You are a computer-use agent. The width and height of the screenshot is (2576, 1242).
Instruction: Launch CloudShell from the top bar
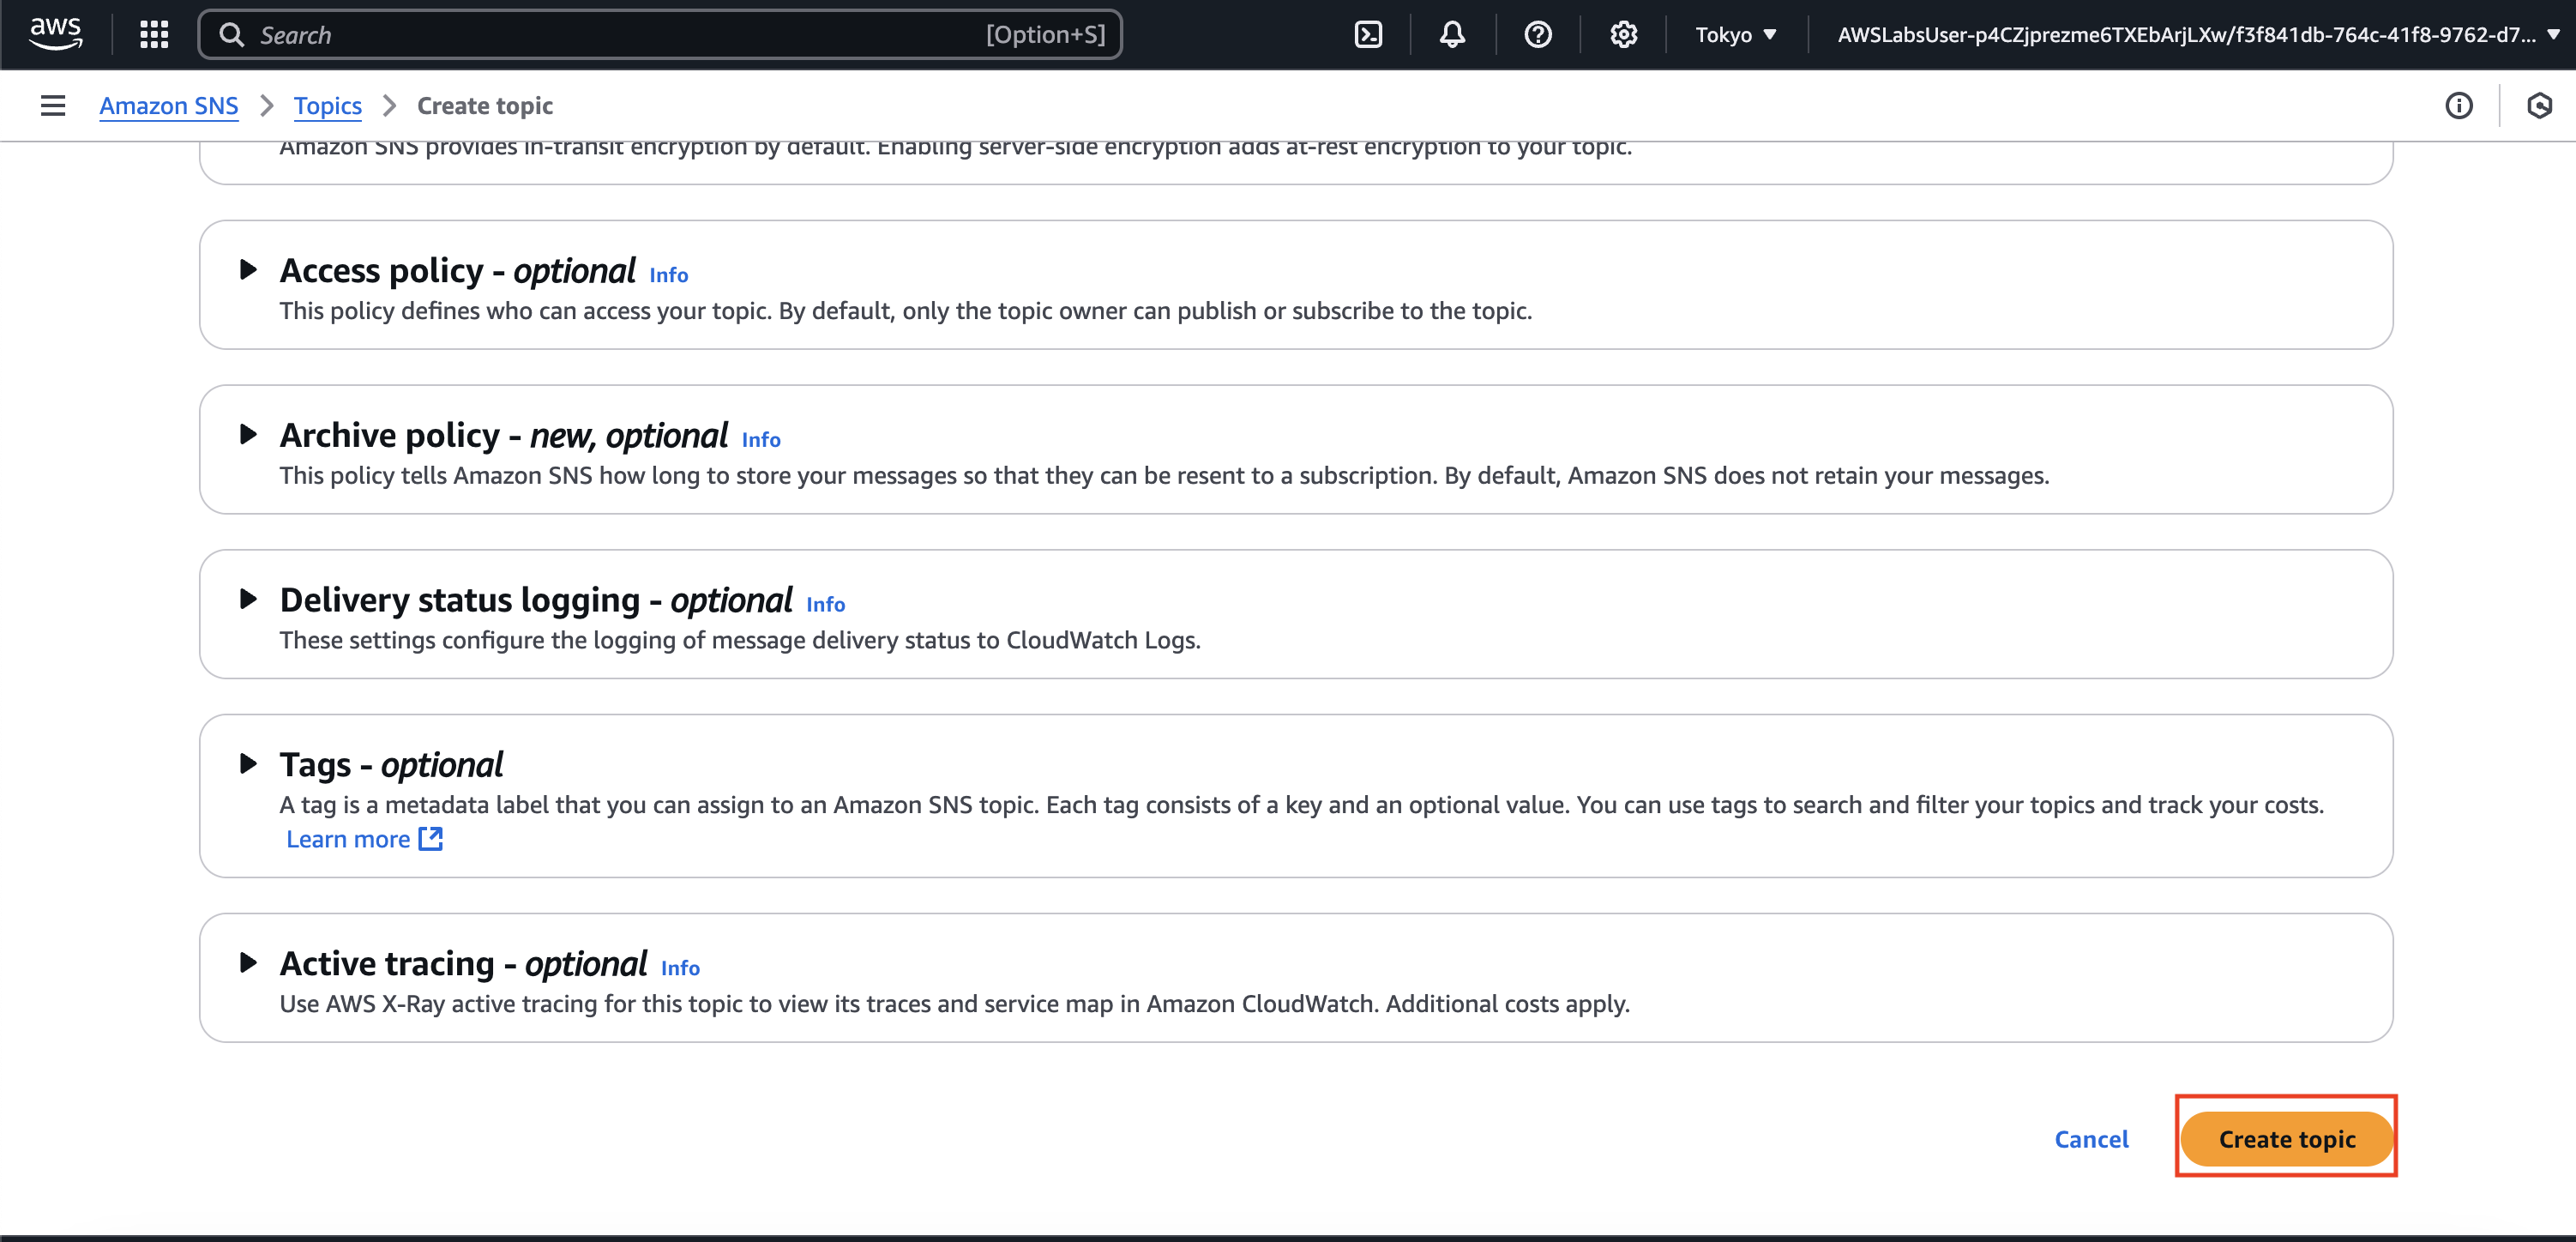click(x=1367, y=35)
